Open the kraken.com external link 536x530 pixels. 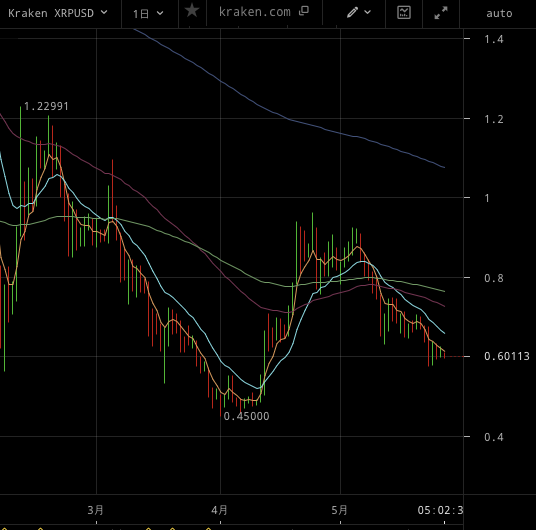coord(264,12)
